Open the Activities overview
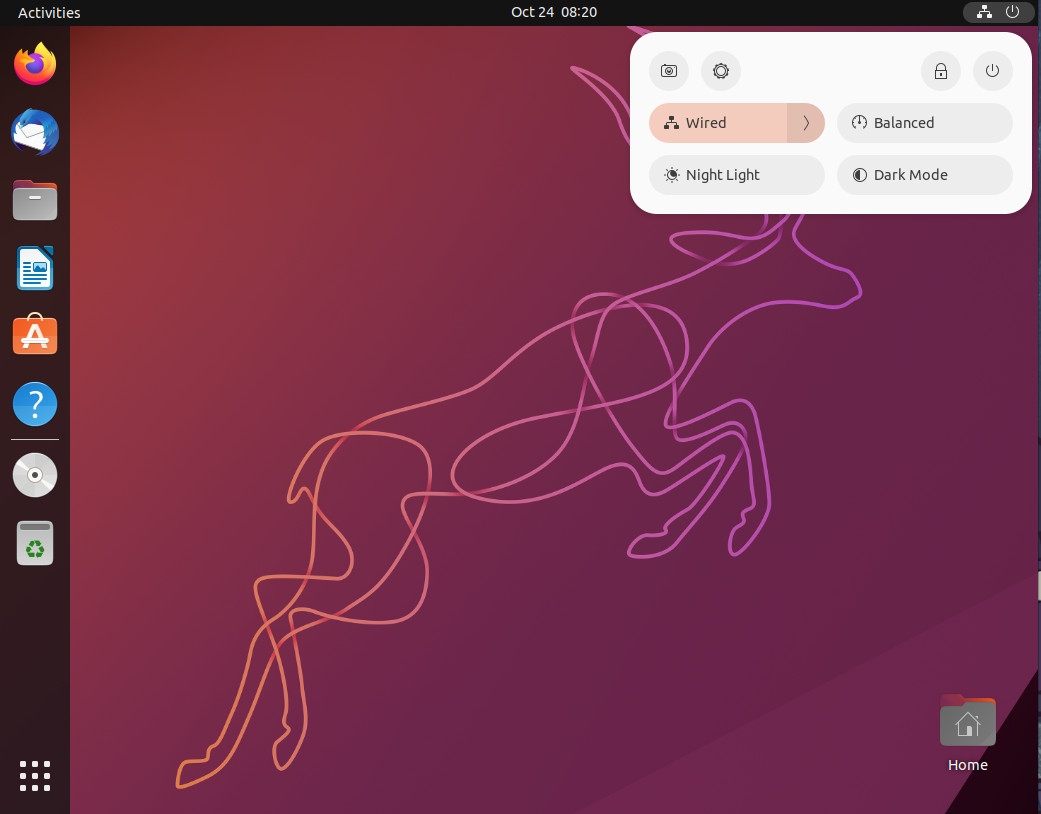Viewport: 1041px width, 814px height. pyautogui.click(x=48, y=12)
